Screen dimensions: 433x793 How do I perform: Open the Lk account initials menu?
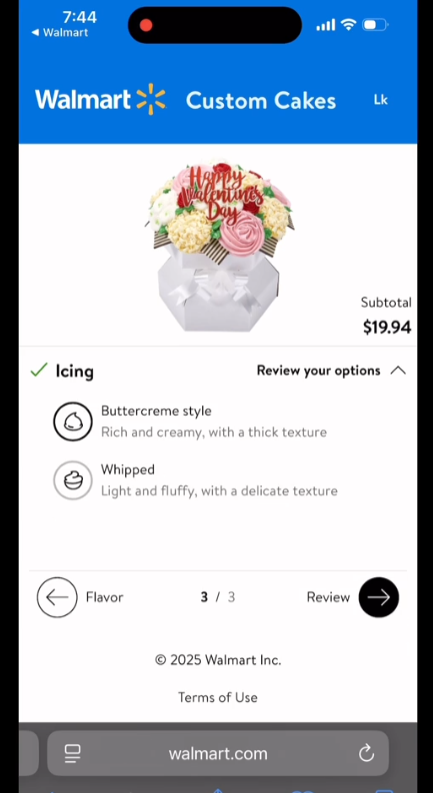[x=380, y=100]
